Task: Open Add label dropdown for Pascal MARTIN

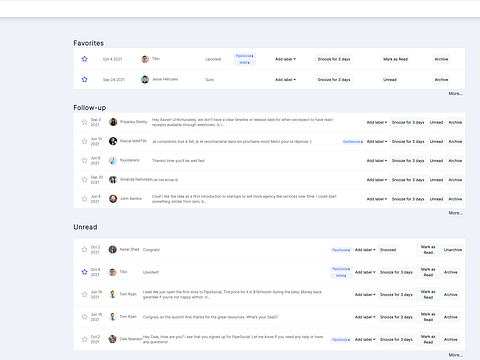Action: pyautogui.click(x=377, y=142)
